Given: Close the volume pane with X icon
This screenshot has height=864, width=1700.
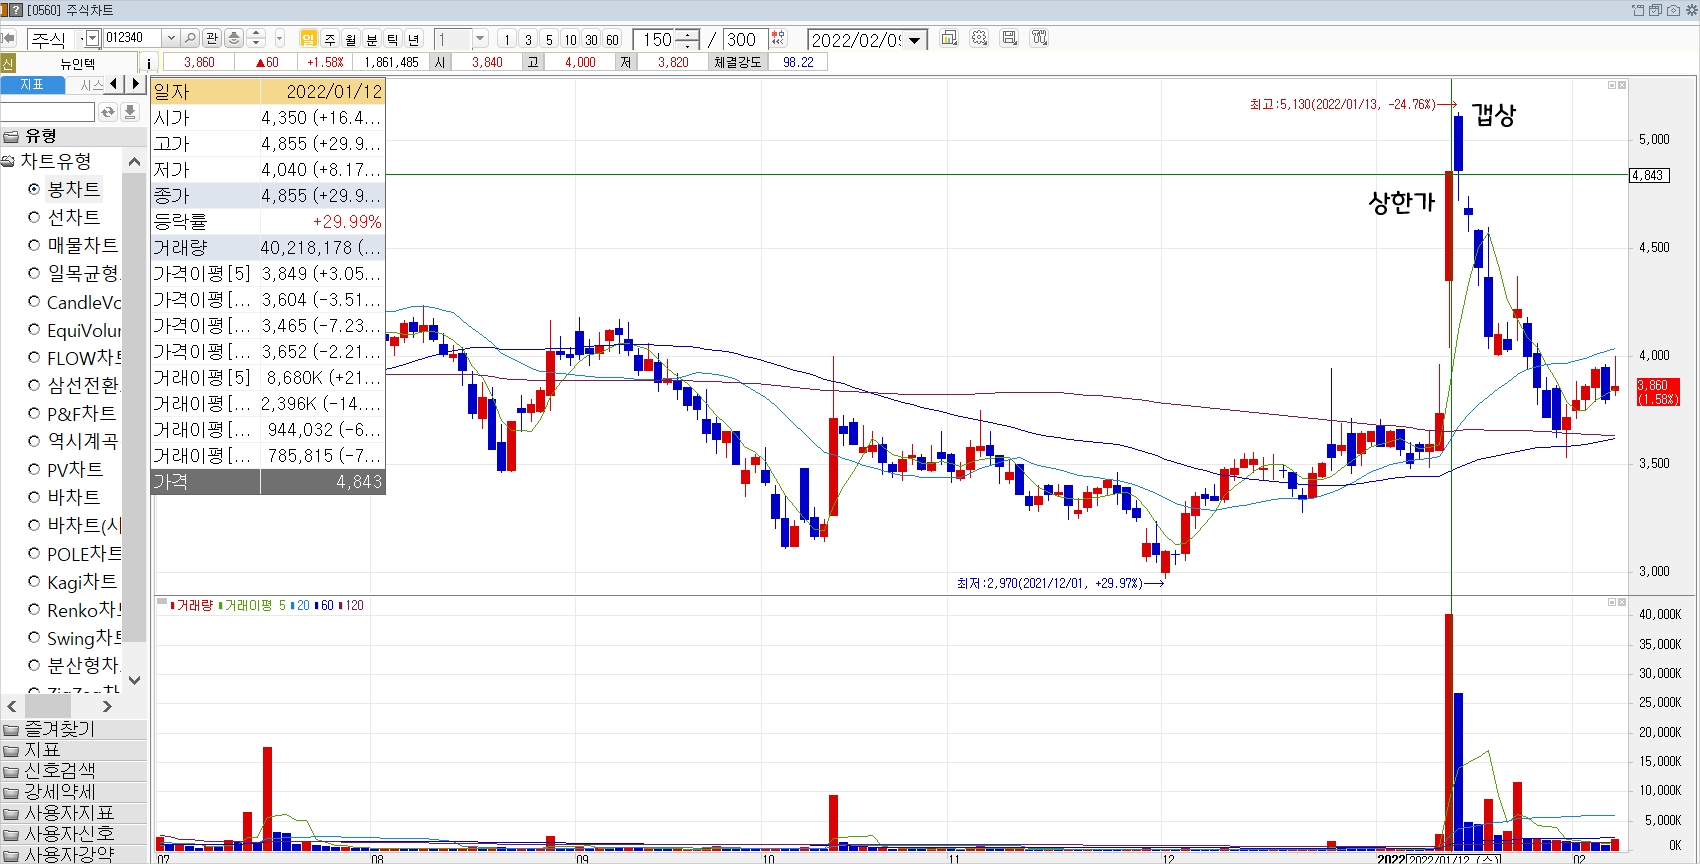Looking at the screenshot, I should click(1622, 602).
